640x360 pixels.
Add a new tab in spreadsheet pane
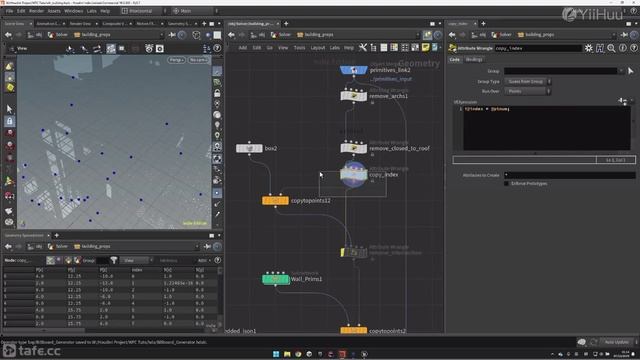coord(56,236)
